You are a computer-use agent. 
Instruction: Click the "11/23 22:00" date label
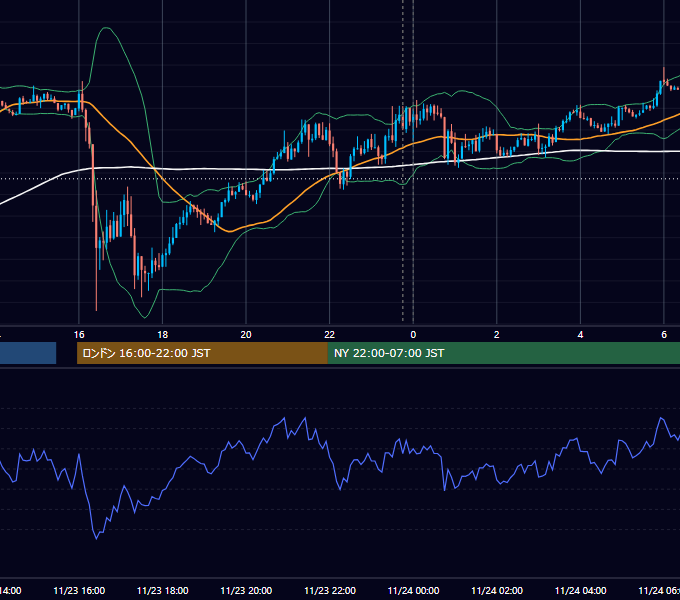(330, 591)
